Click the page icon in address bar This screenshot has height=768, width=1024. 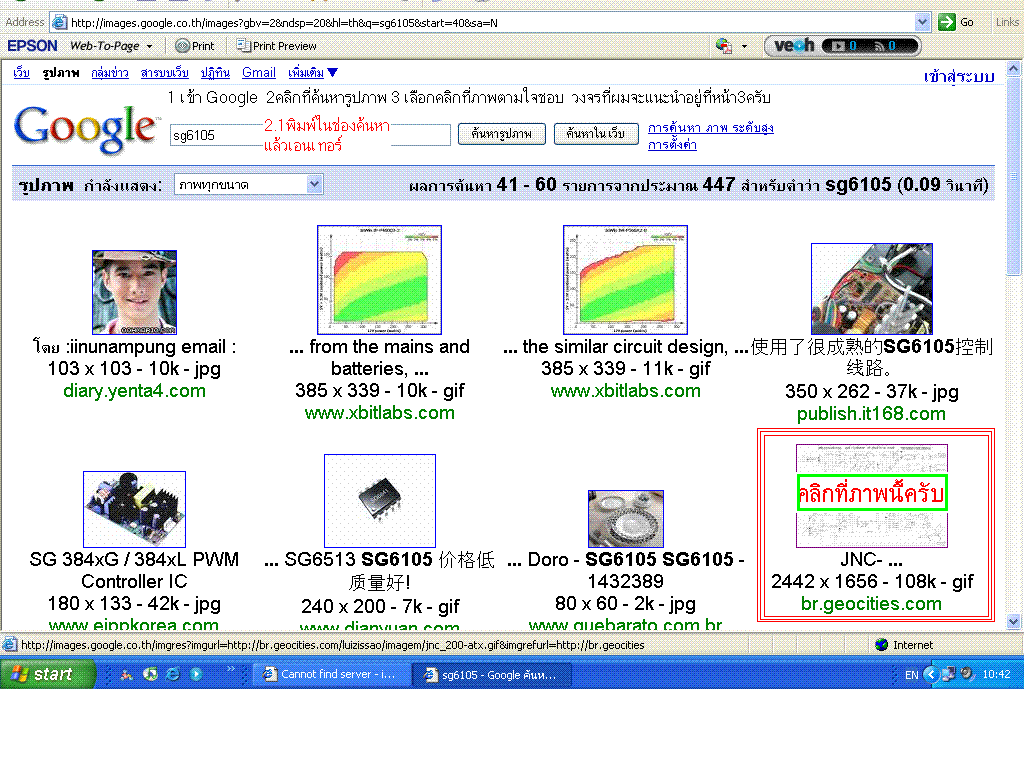pyautogui.click(x=59, y=22)
